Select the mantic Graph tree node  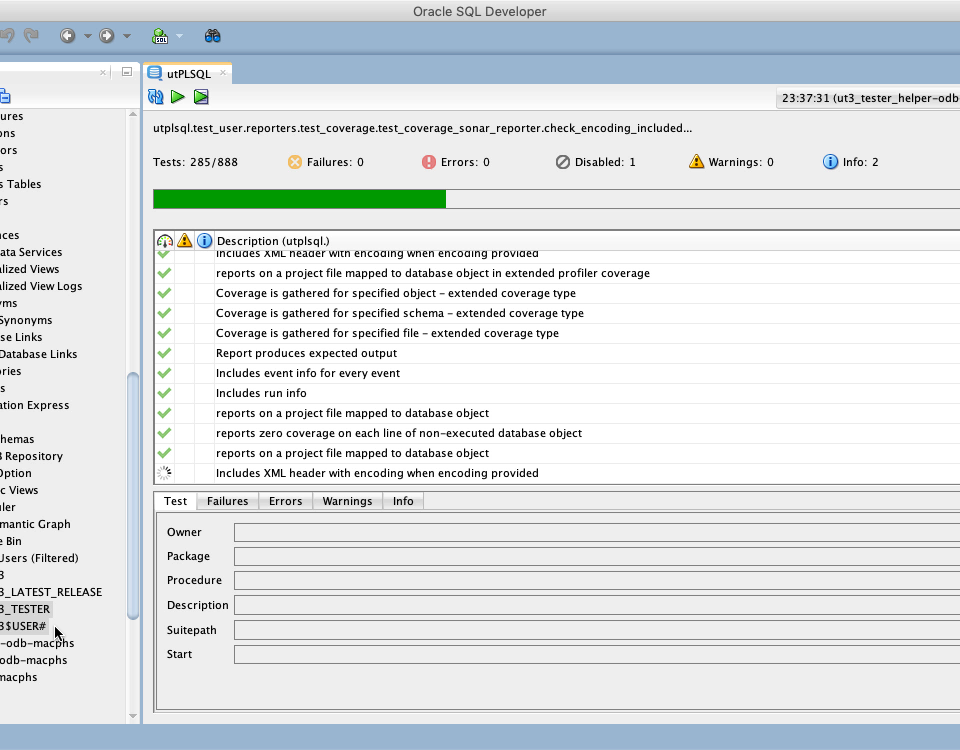point(35,524)
